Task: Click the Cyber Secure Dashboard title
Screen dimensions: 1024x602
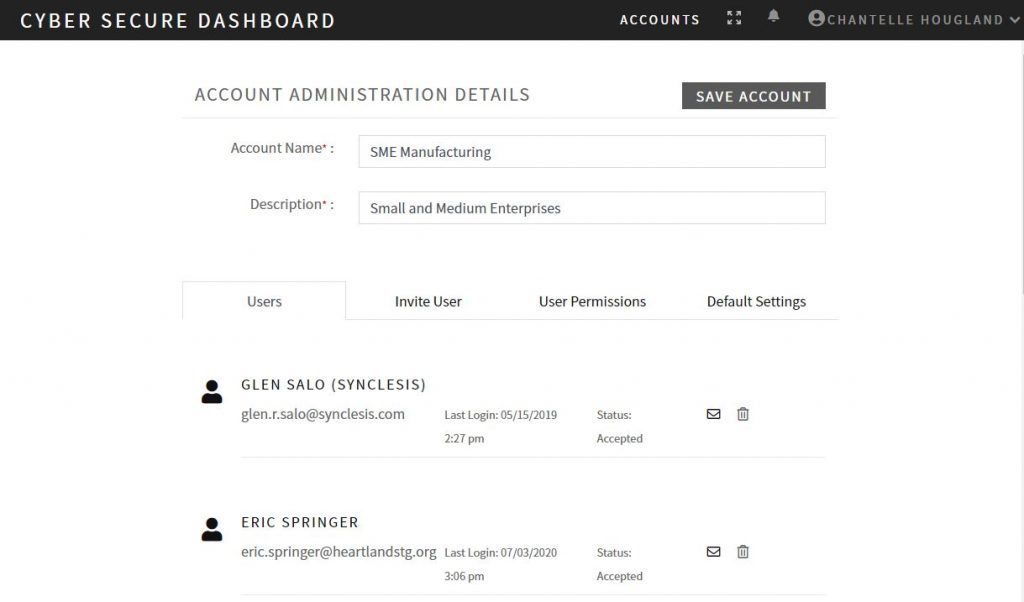Action: click(178, 21)
